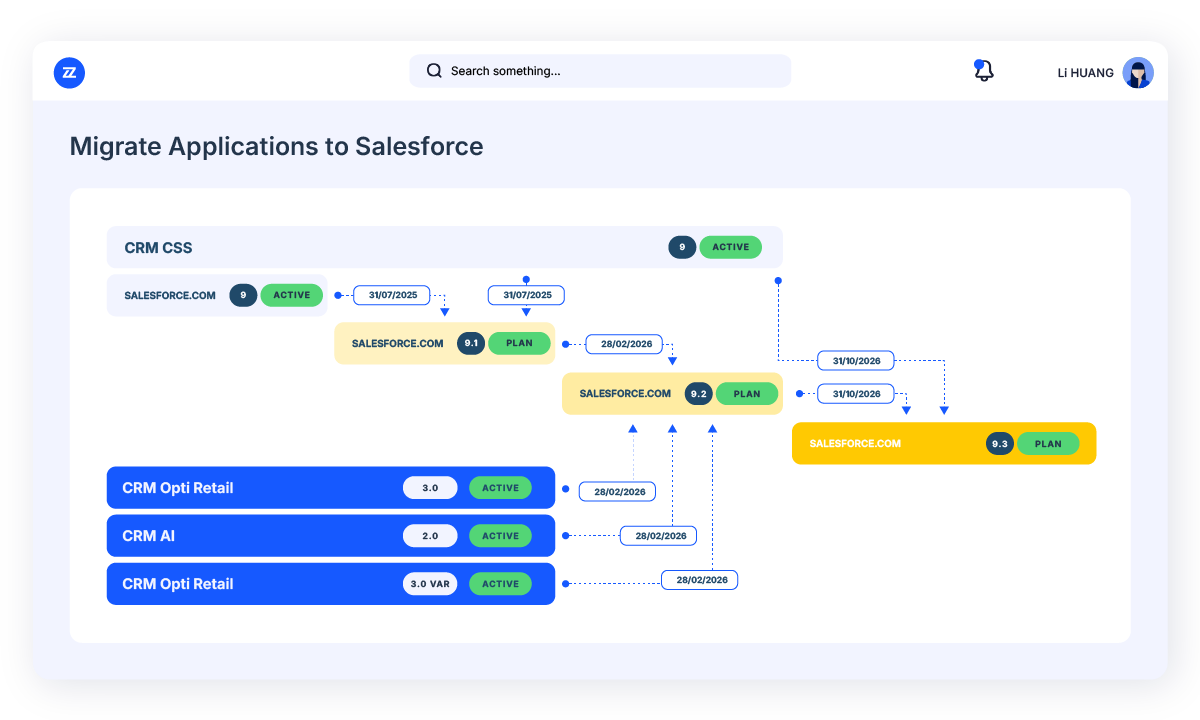This screenshot has height=720, width=1200.
Task: Select CRM Opti Retail 3.0 VAR row
Action: pyautogui.click(x=331, y=584)
